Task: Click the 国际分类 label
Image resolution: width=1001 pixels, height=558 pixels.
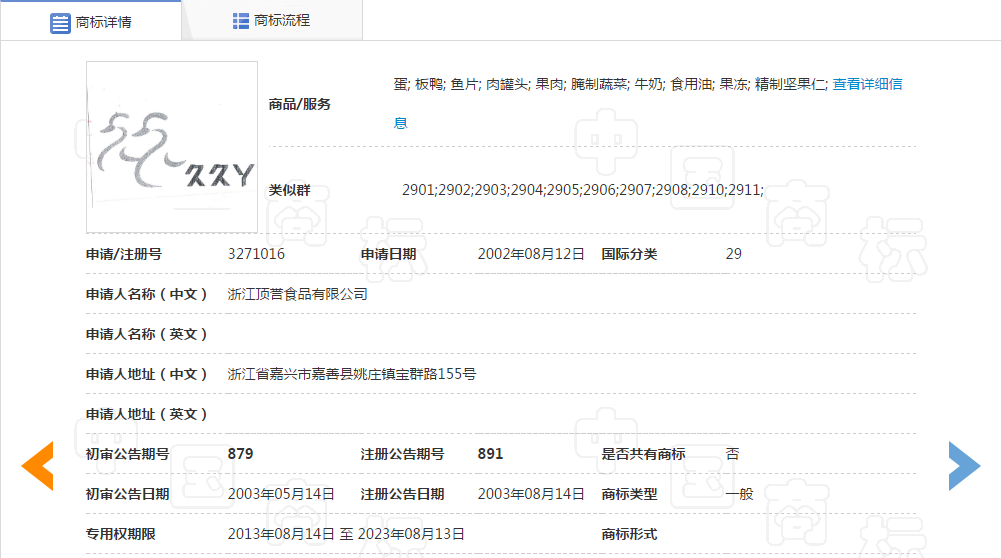Action: (629, 254)
